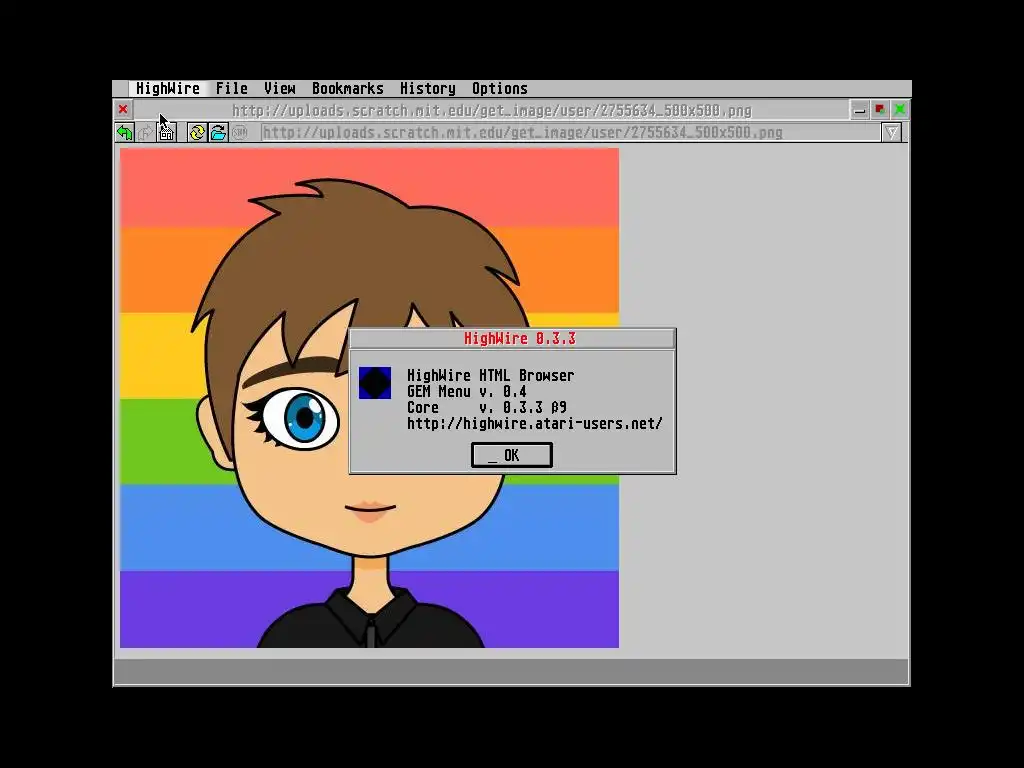This screenshot has width=1024, height=768.
Task: Open the Bookmarks menu
Action: (x=347, y=88)
